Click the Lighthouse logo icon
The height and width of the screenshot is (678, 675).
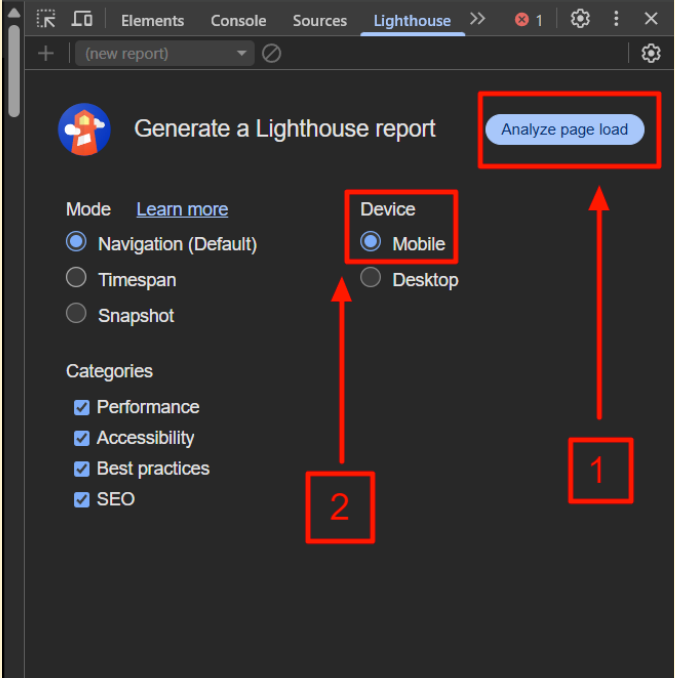coord(84,129)
